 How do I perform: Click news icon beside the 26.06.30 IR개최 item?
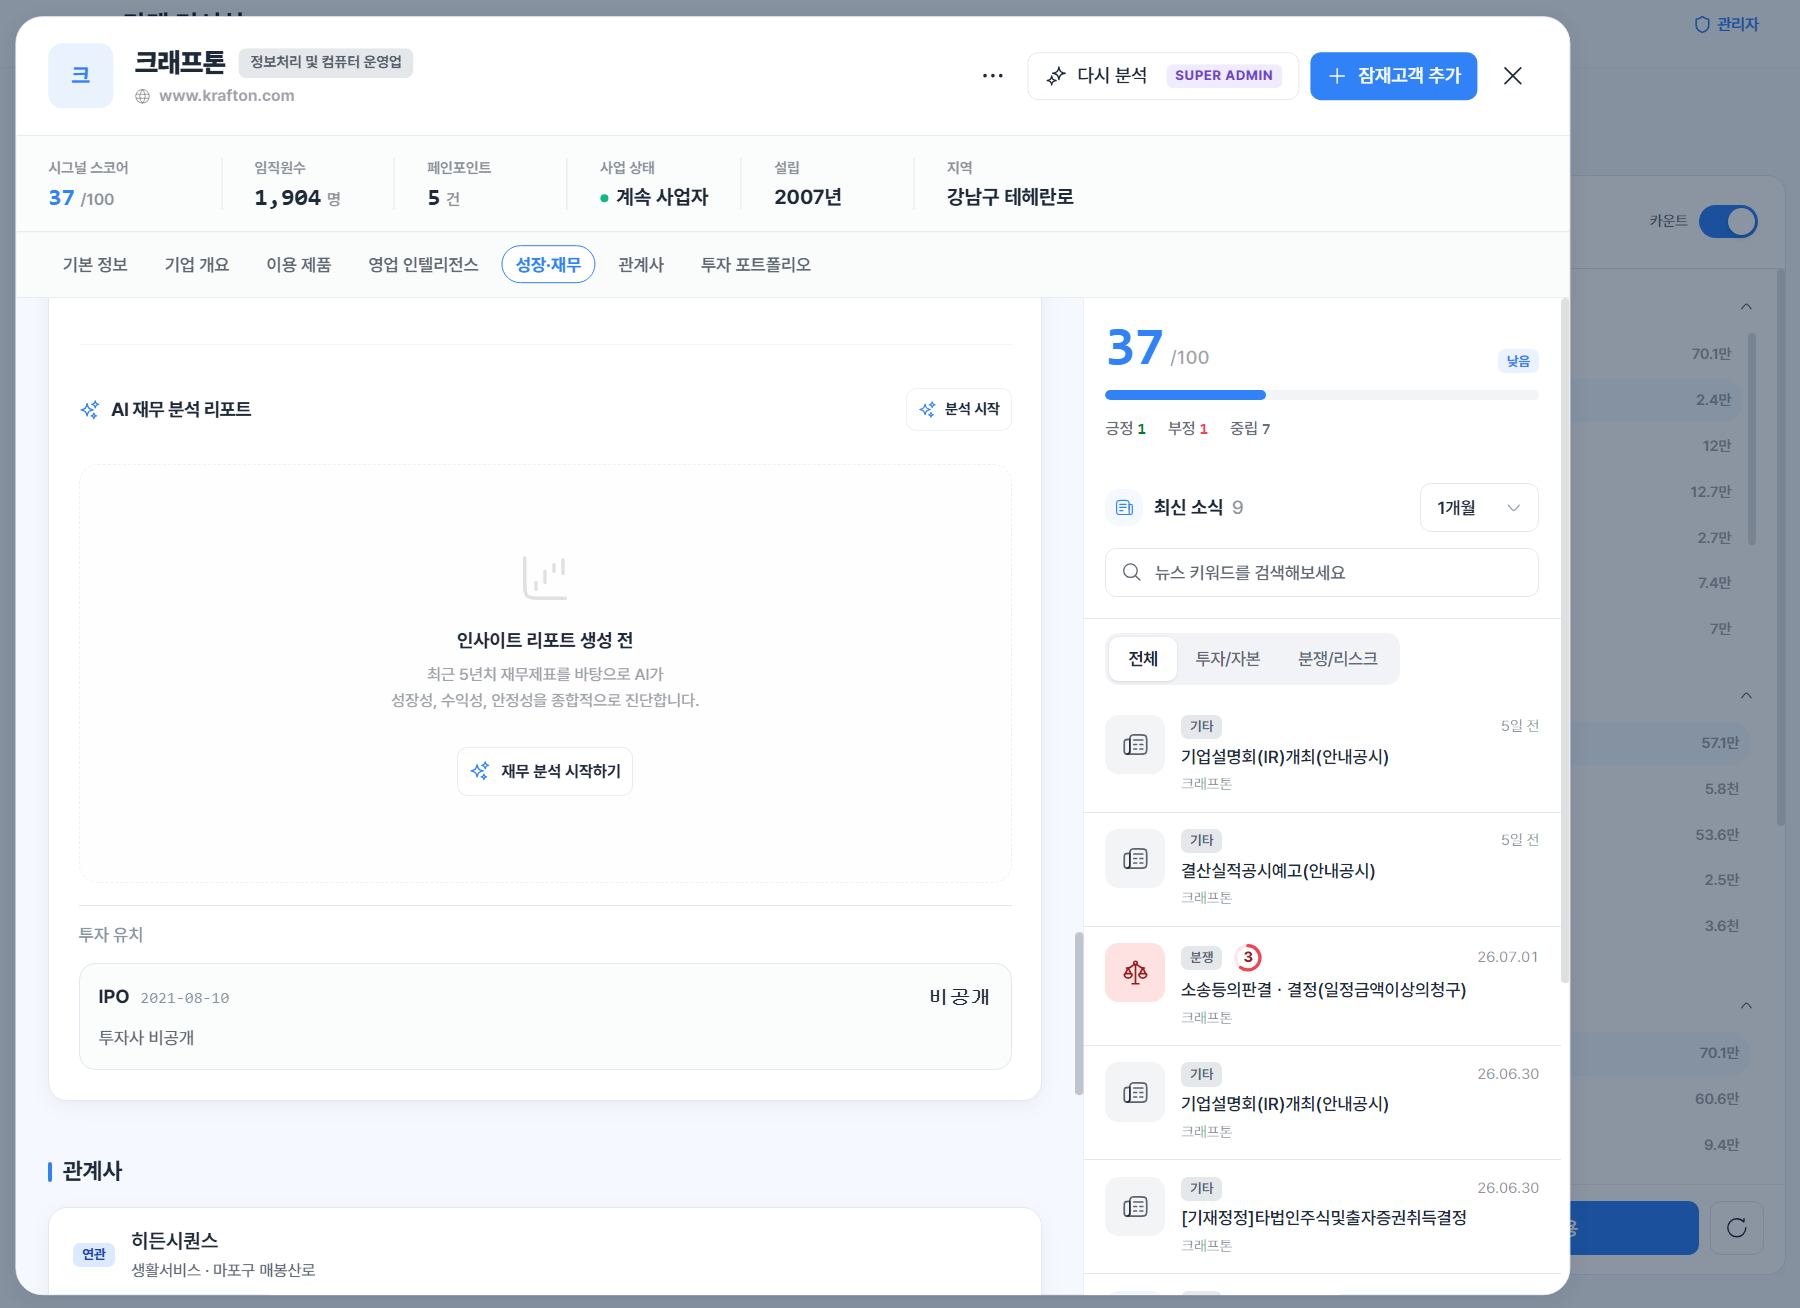(1135, 1092)
